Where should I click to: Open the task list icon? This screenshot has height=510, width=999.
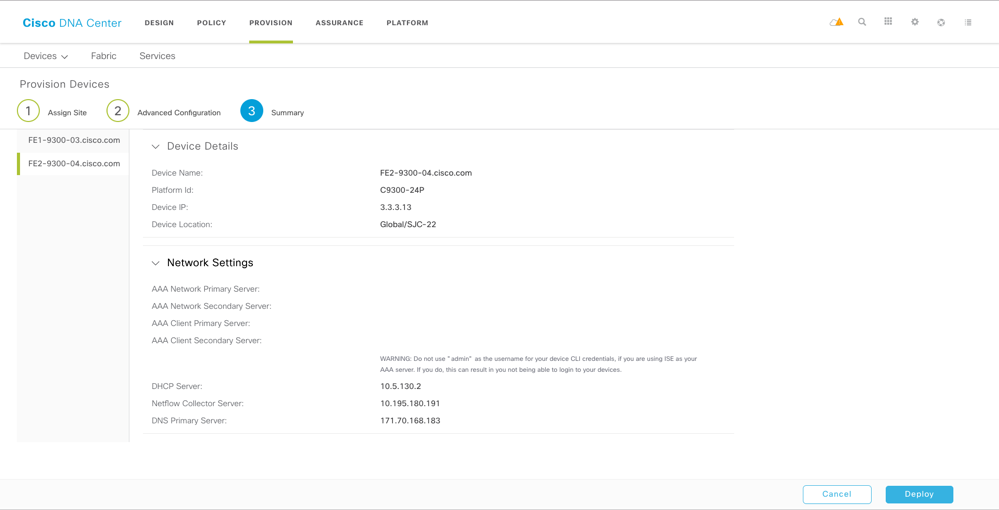[x=968, y=22]
